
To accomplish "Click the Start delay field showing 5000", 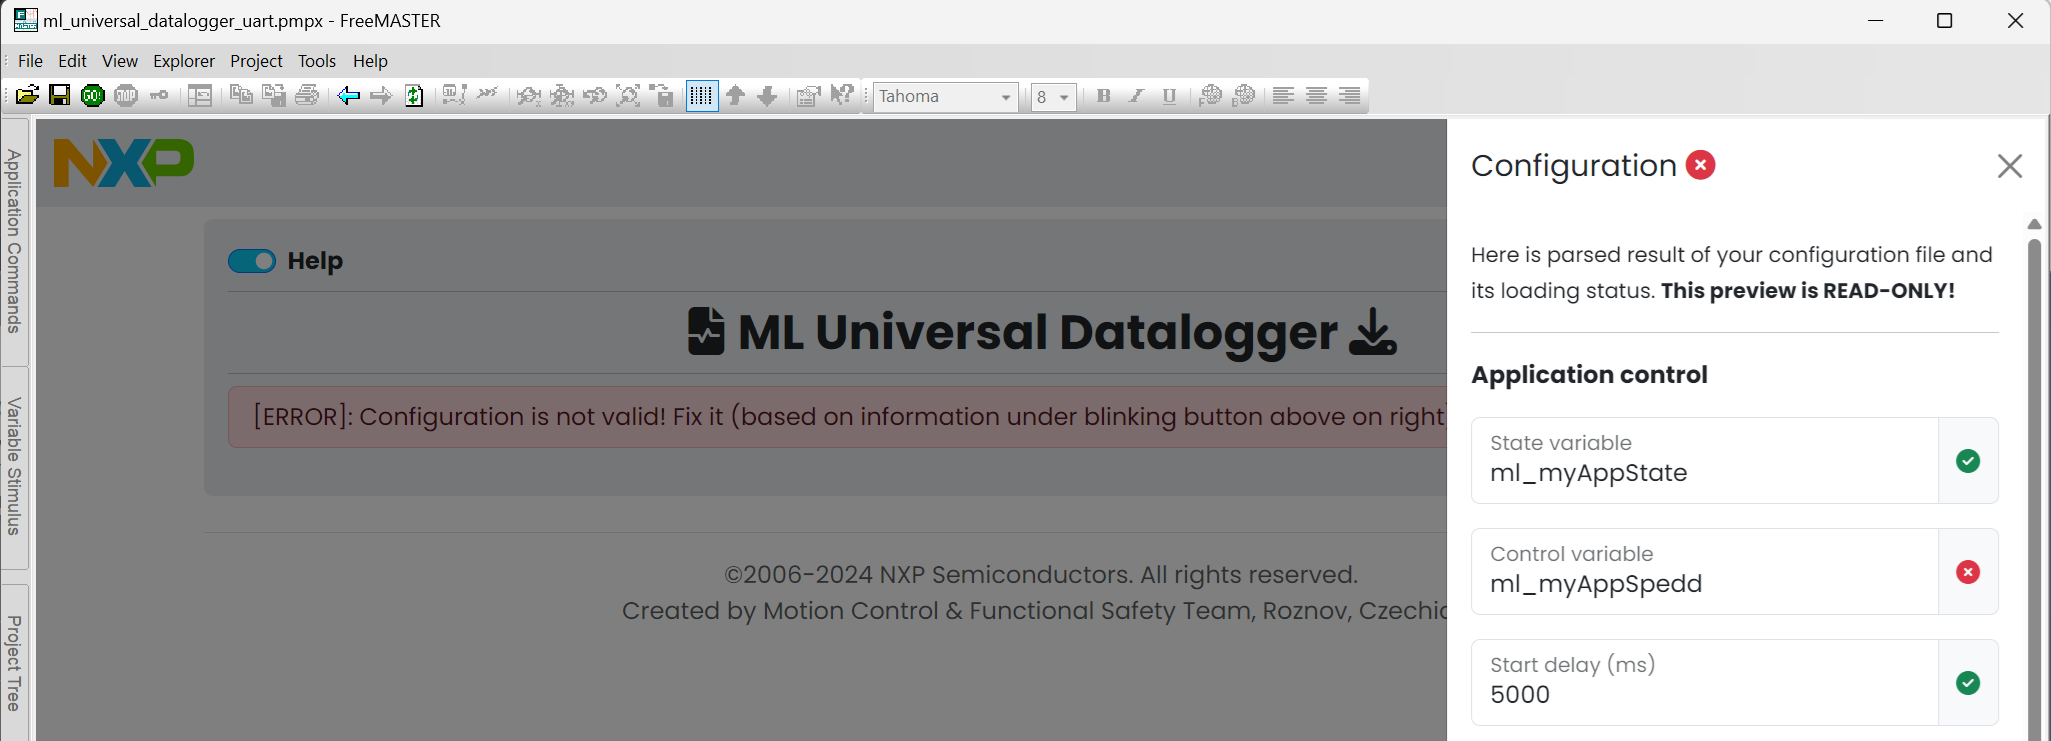I will click(1705, 683).
